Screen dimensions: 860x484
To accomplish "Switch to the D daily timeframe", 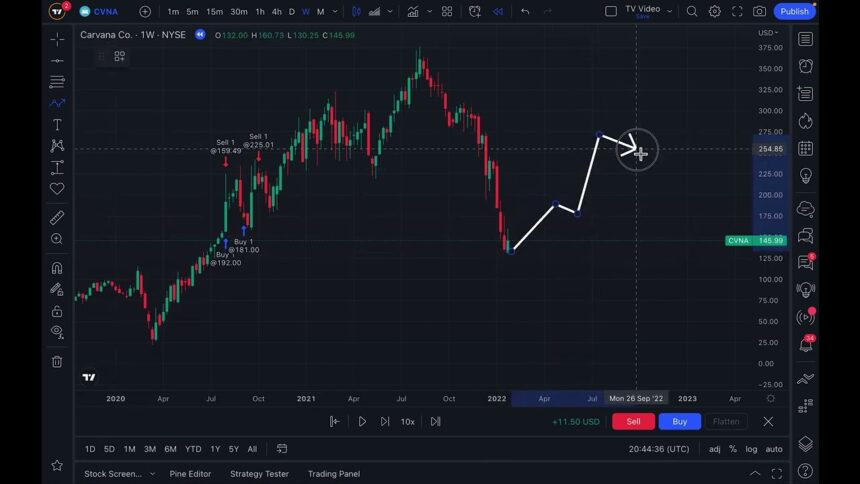I will coord(292,12).
